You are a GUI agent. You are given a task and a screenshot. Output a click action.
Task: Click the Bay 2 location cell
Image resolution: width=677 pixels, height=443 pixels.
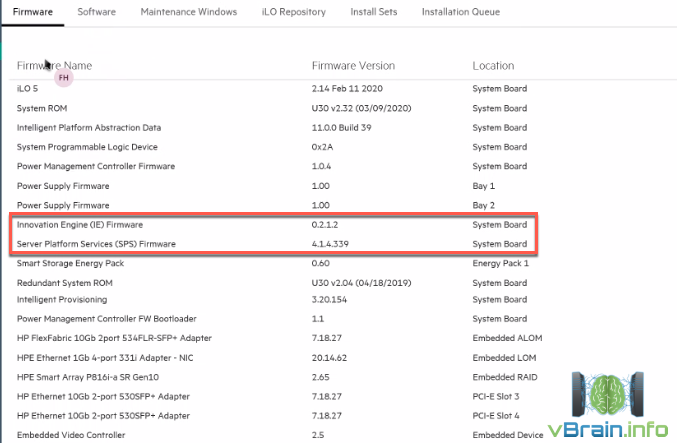pyautogui.click(x=484, y=206)
